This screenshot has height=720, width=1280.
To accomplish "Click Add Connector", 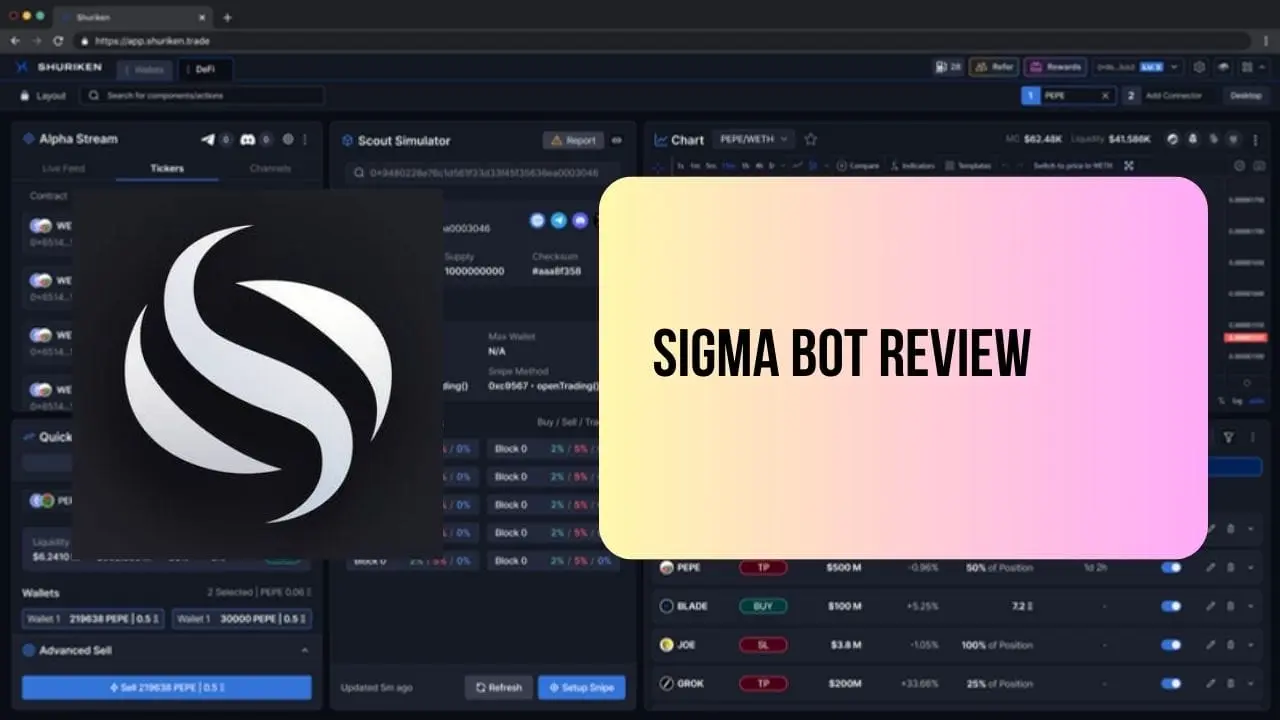I will point(1172,96).
